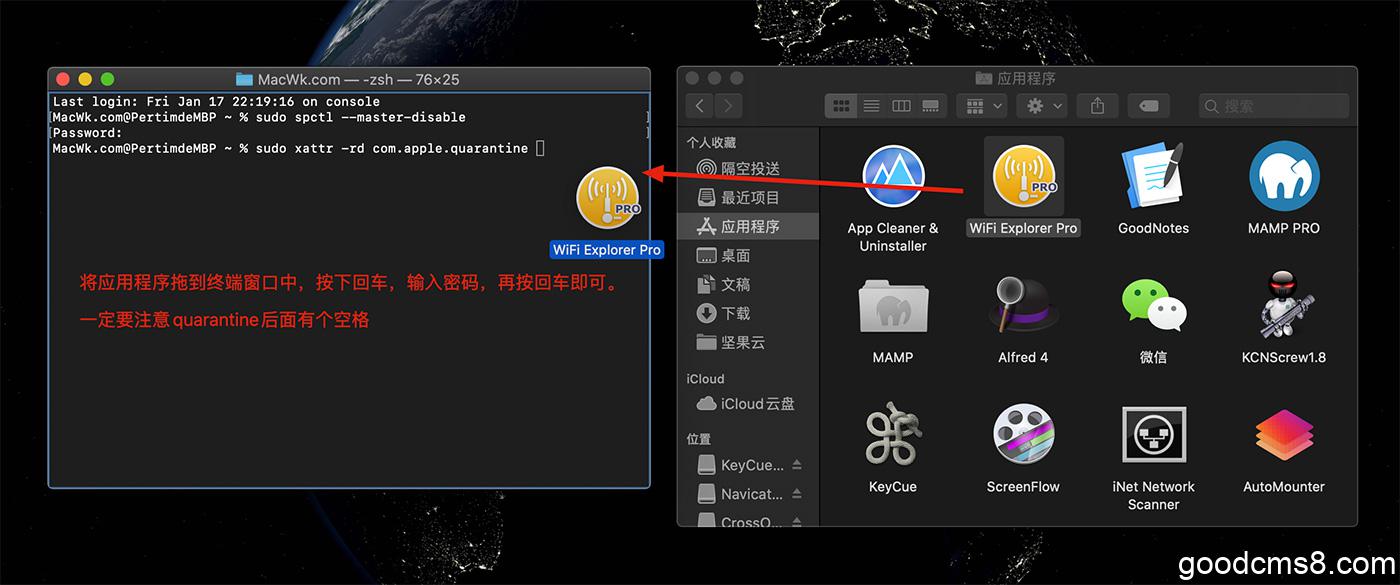The image size is (1400, 585).
Task: Click the Share button in Finder toolbar
Action: [1098, 105]
